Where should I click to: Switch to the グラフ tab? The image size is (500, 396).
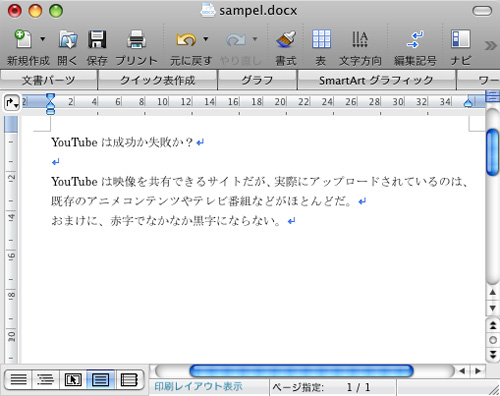(257, 80)
